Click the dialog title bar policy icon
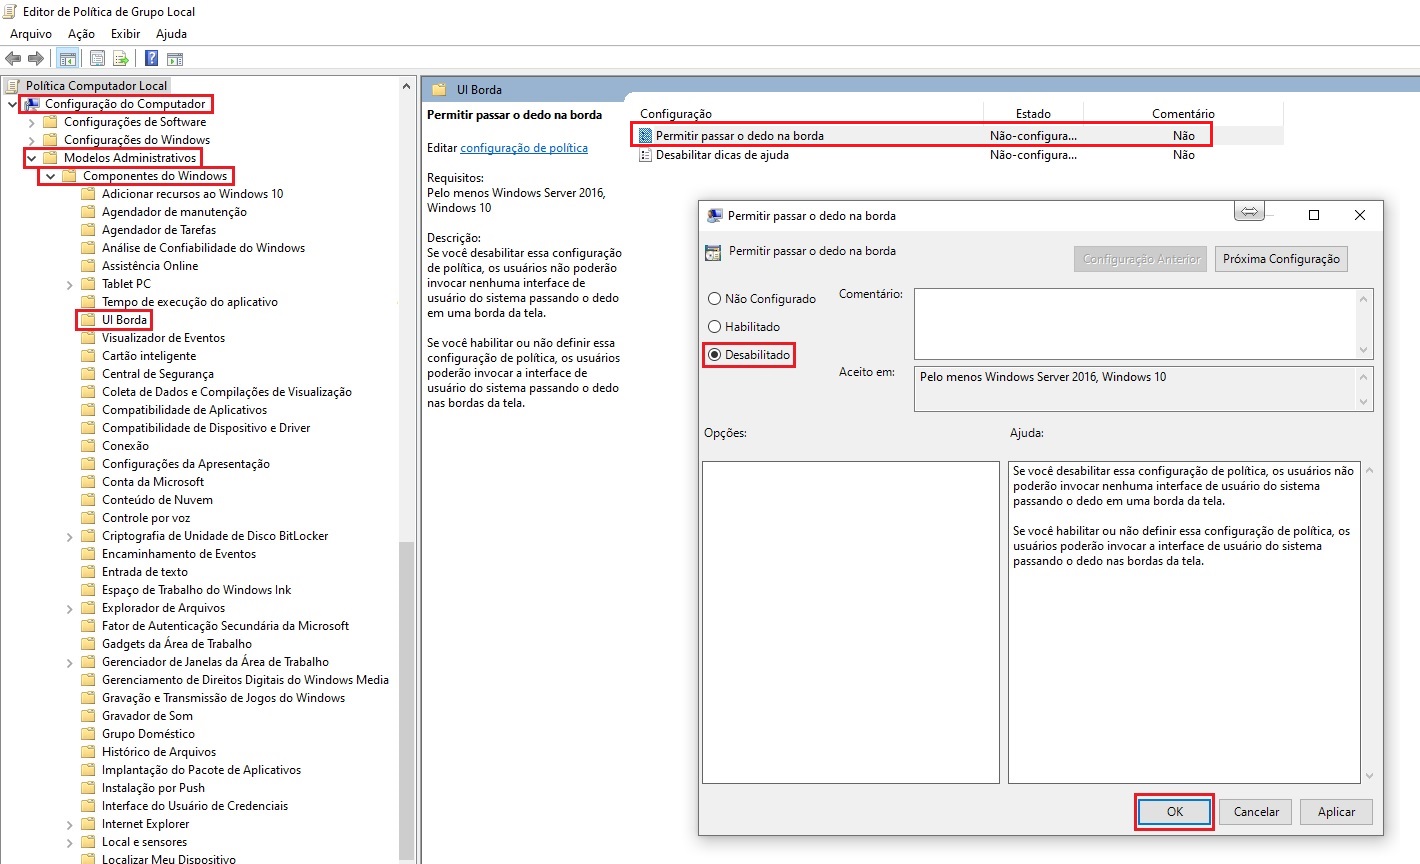This screenshot has height=864, width=1420. pos(714,215)
